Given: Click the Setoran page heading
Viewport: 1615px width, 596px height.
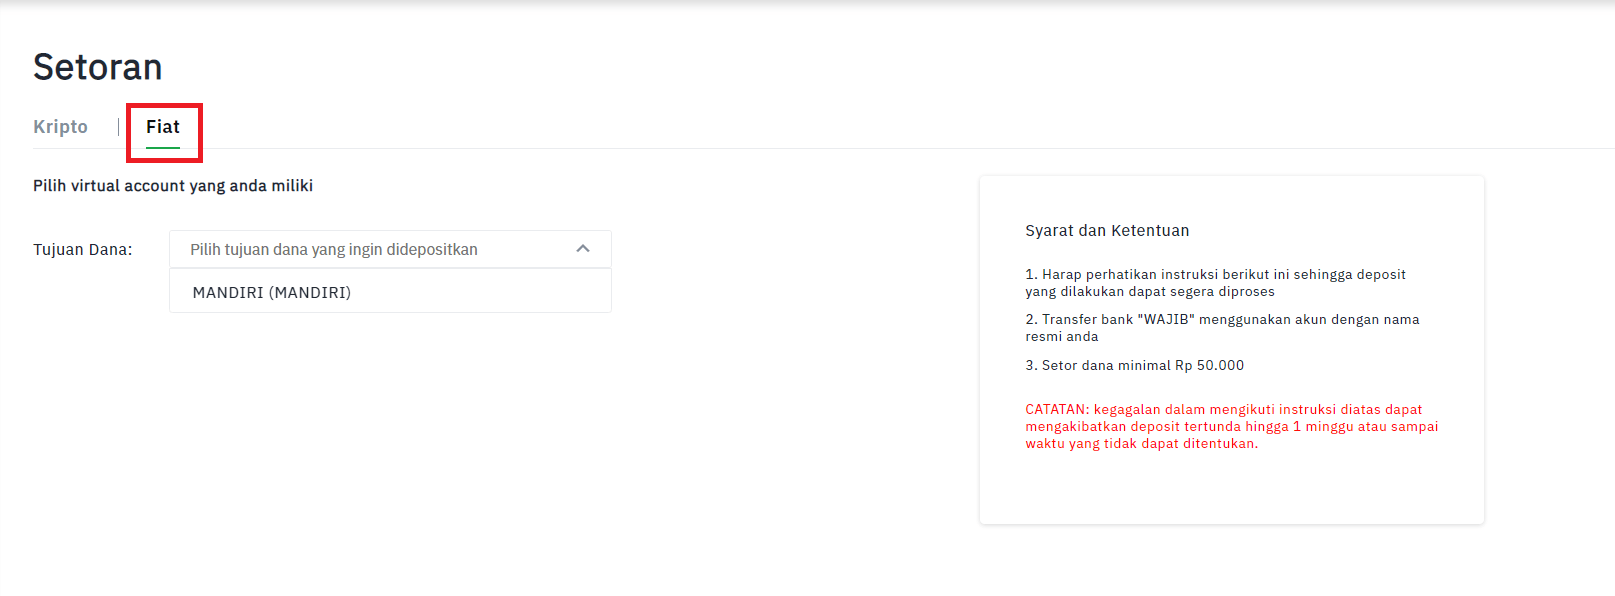Looking at the screenshot, I should click(x=97, y=67).
